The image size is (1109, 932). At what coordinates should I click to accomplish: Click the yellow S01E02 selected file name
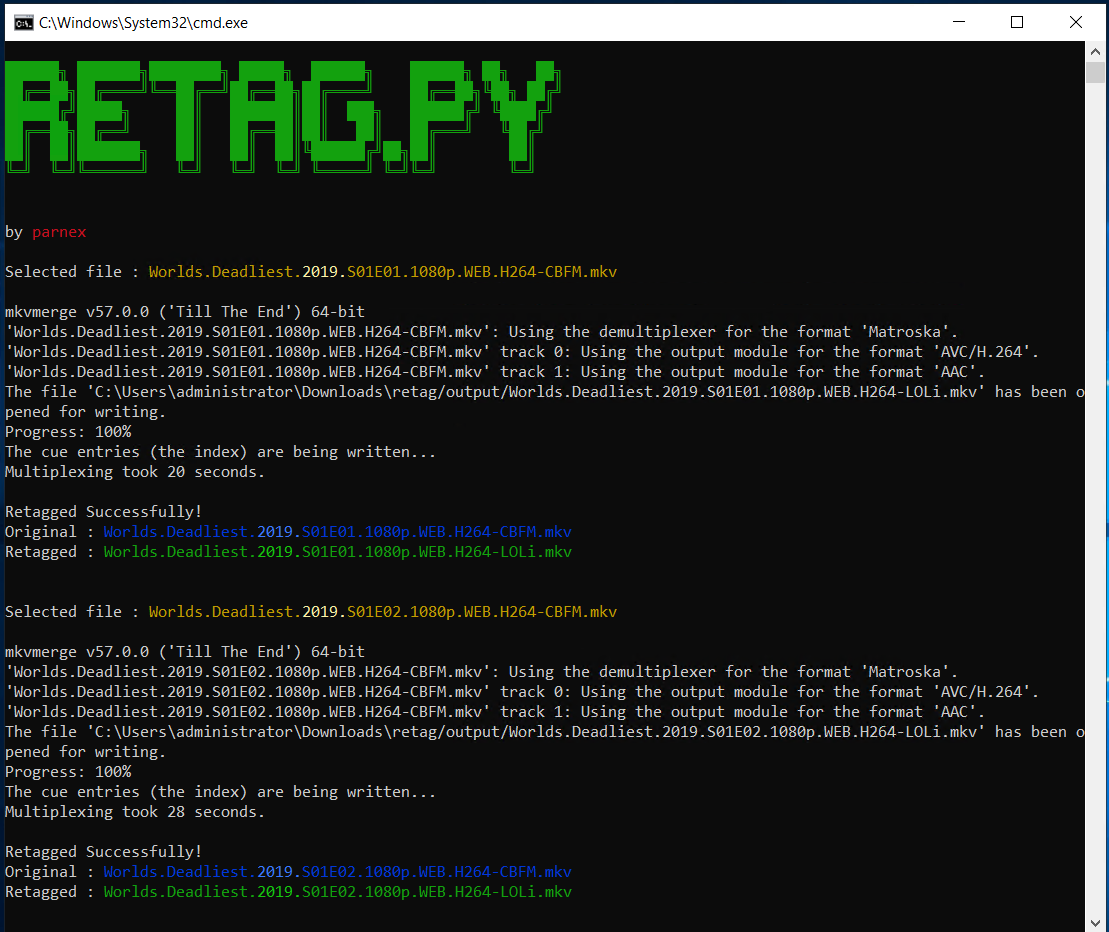coord(383,612)
